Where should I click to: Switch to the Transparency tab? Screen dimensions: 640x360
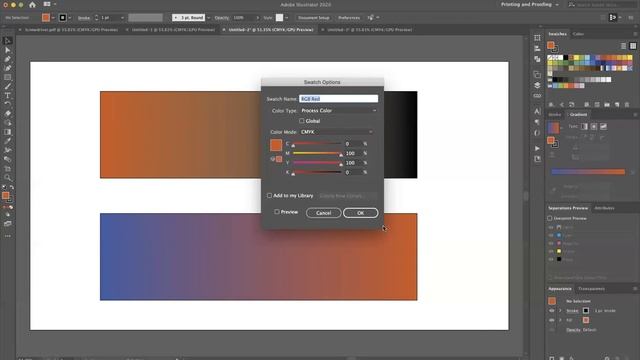click(591, 289)
